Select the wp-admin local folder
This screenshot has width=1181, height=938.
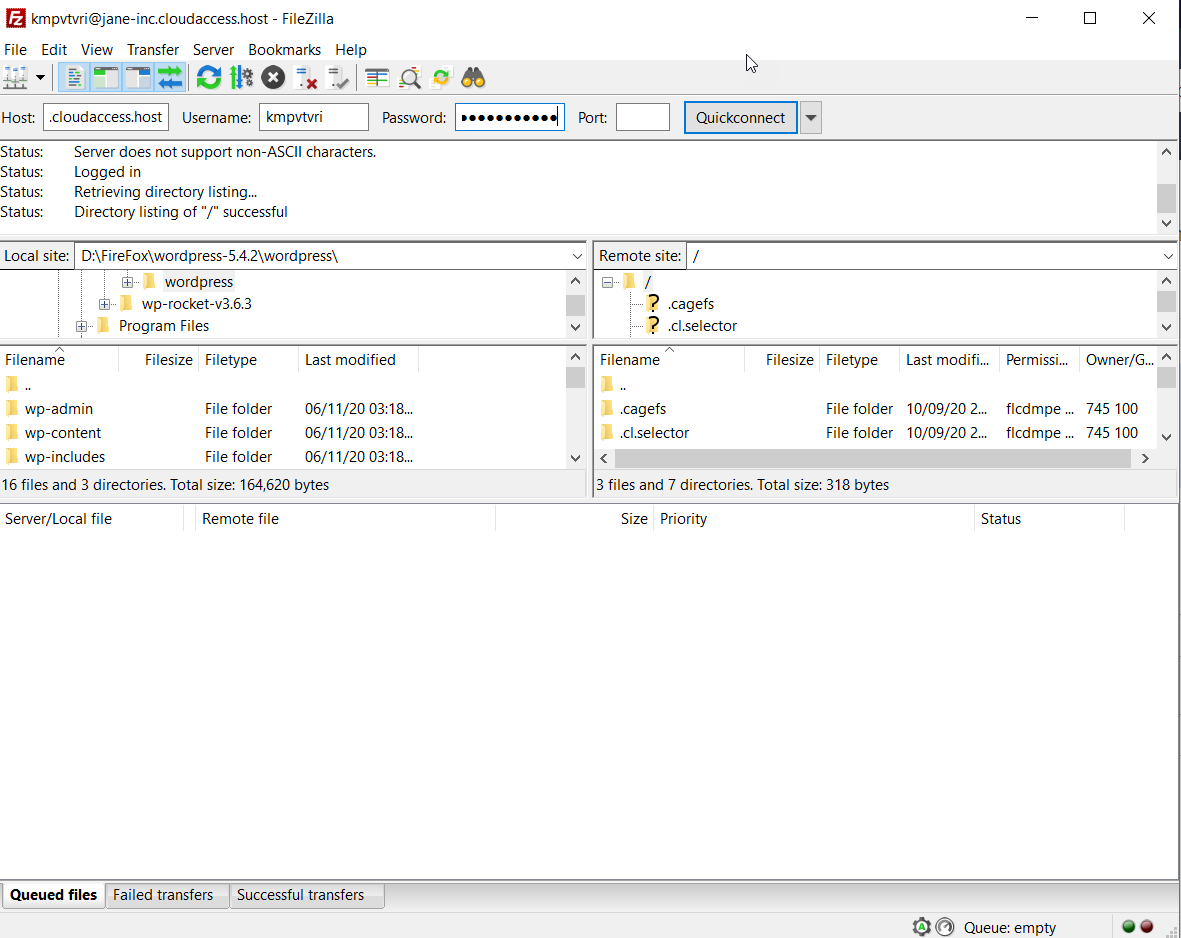tap(59, 408)
